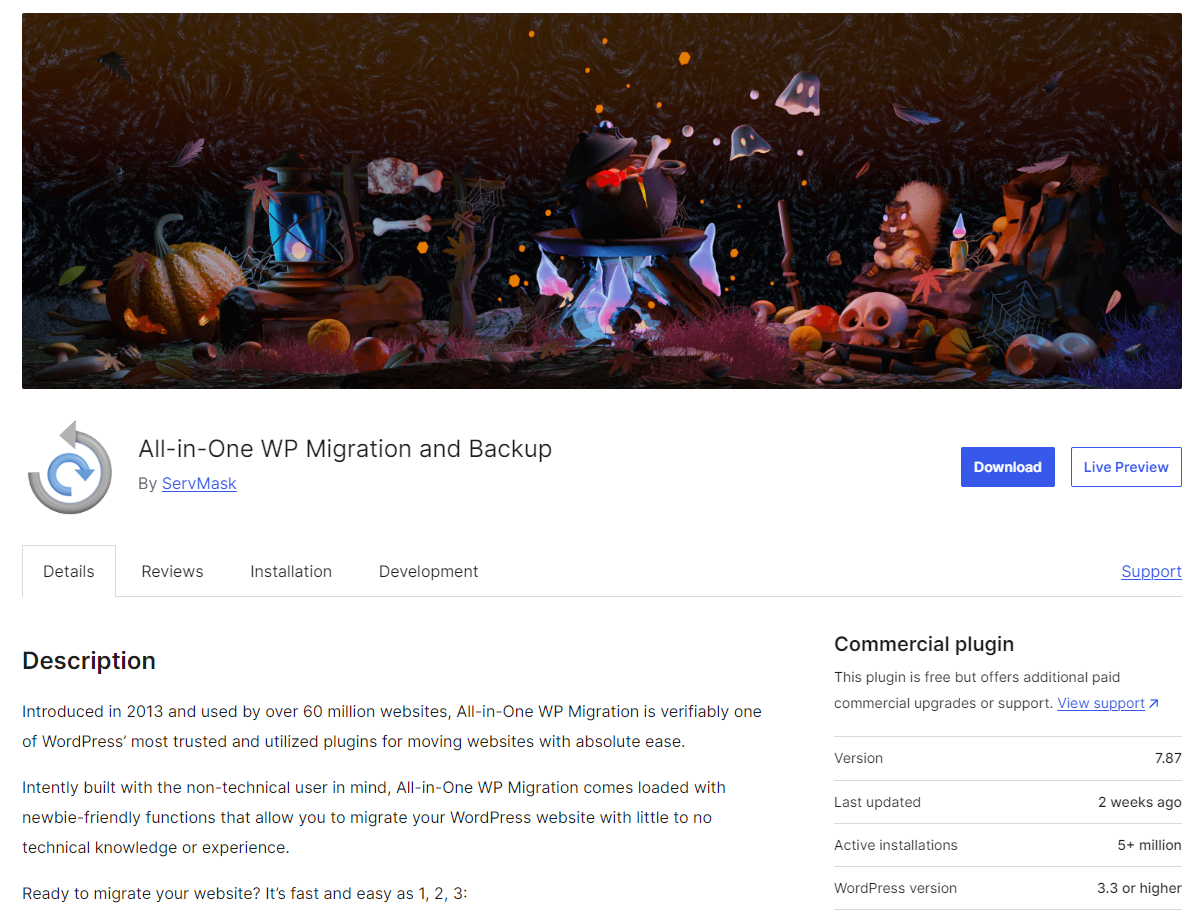Click the View support link
This screenshot has width=1190, height=913.
(x=1098, y=703)
